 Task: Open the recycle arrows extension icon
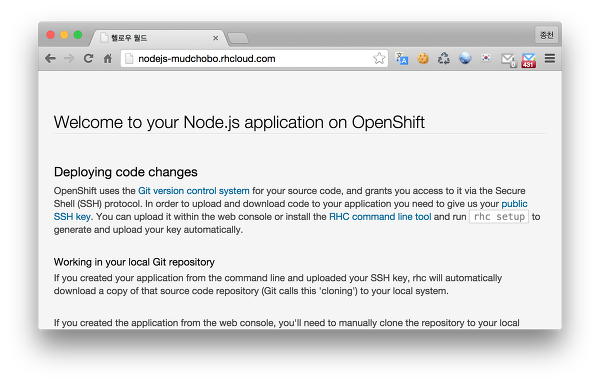point(444,59)
